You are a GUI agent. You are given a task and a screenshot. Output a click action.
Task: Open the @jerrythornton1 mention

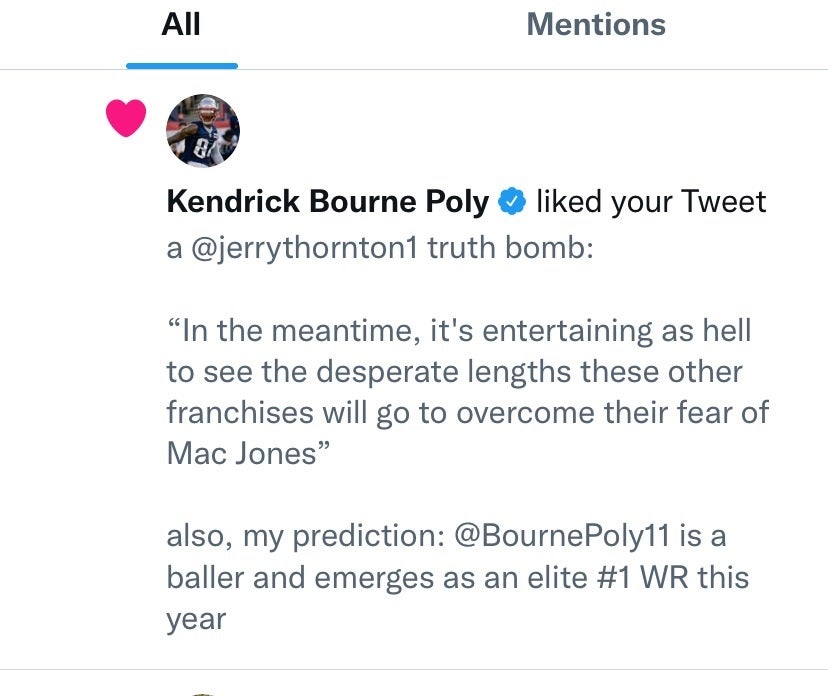[x=303, y=248]
